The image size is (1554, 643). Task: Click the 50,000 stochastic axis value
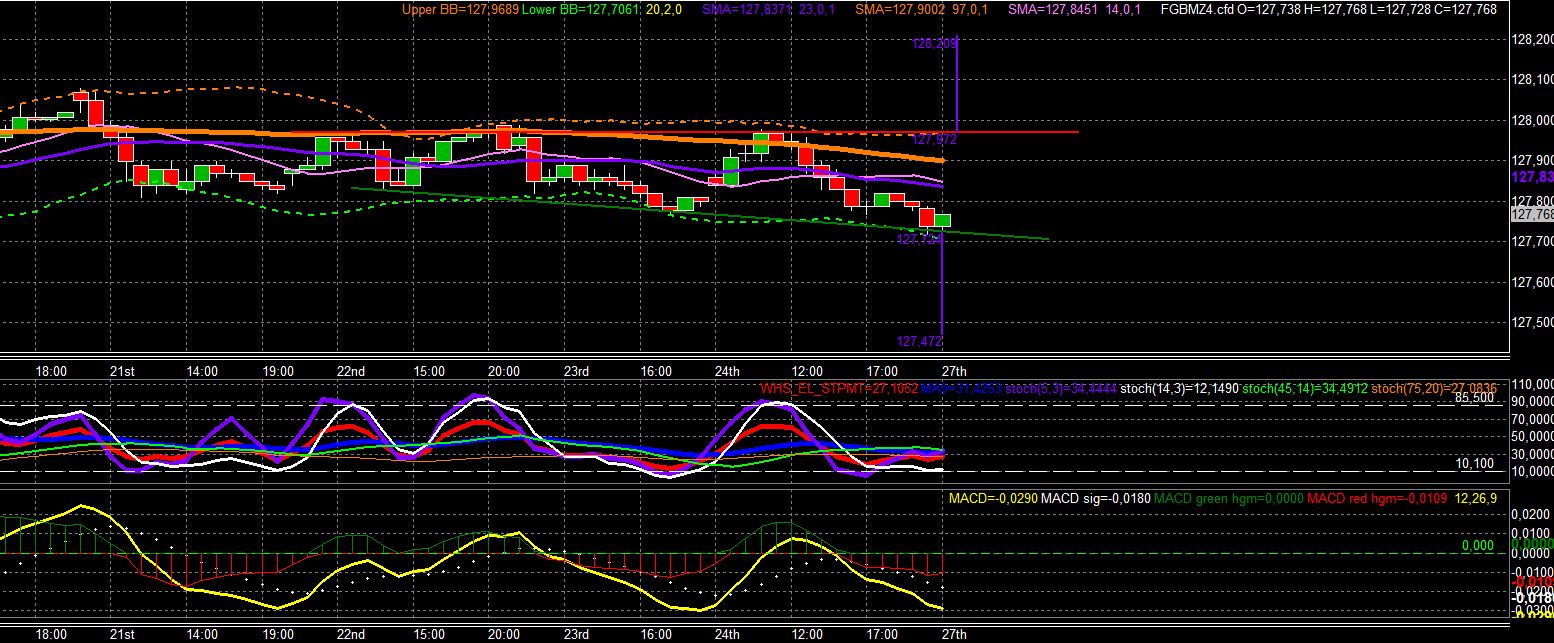[1533, 436]
